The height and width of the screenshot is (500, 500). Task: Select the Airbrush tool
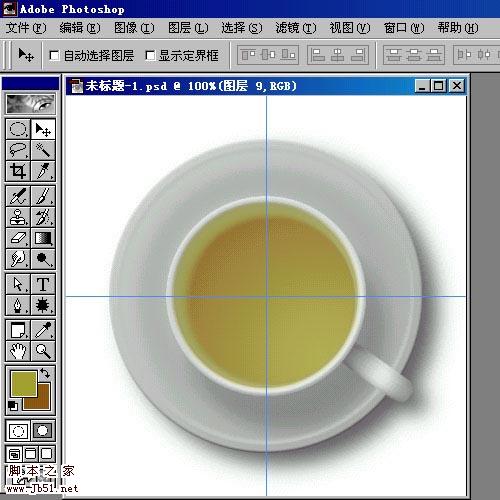tap(18, 196)
